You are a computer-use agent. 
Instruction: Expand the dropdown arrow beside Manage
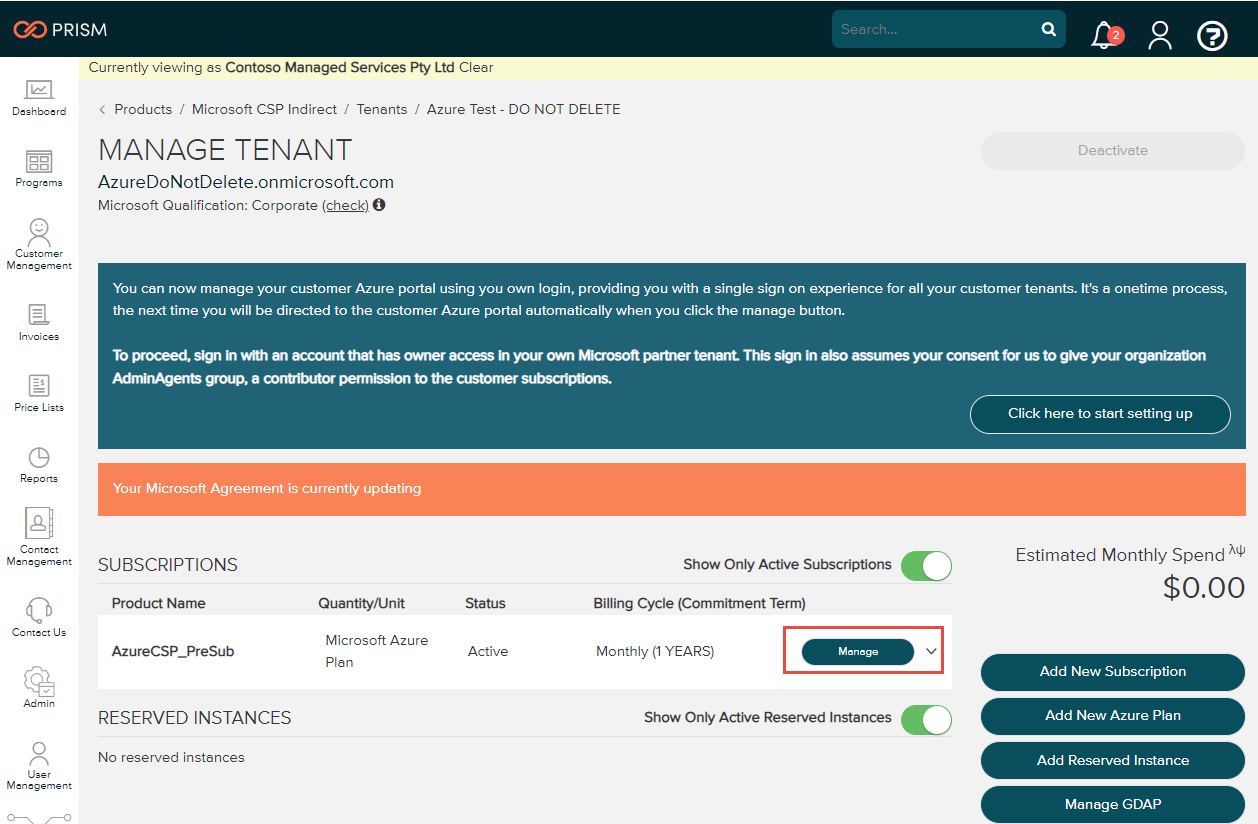(930, 651)
